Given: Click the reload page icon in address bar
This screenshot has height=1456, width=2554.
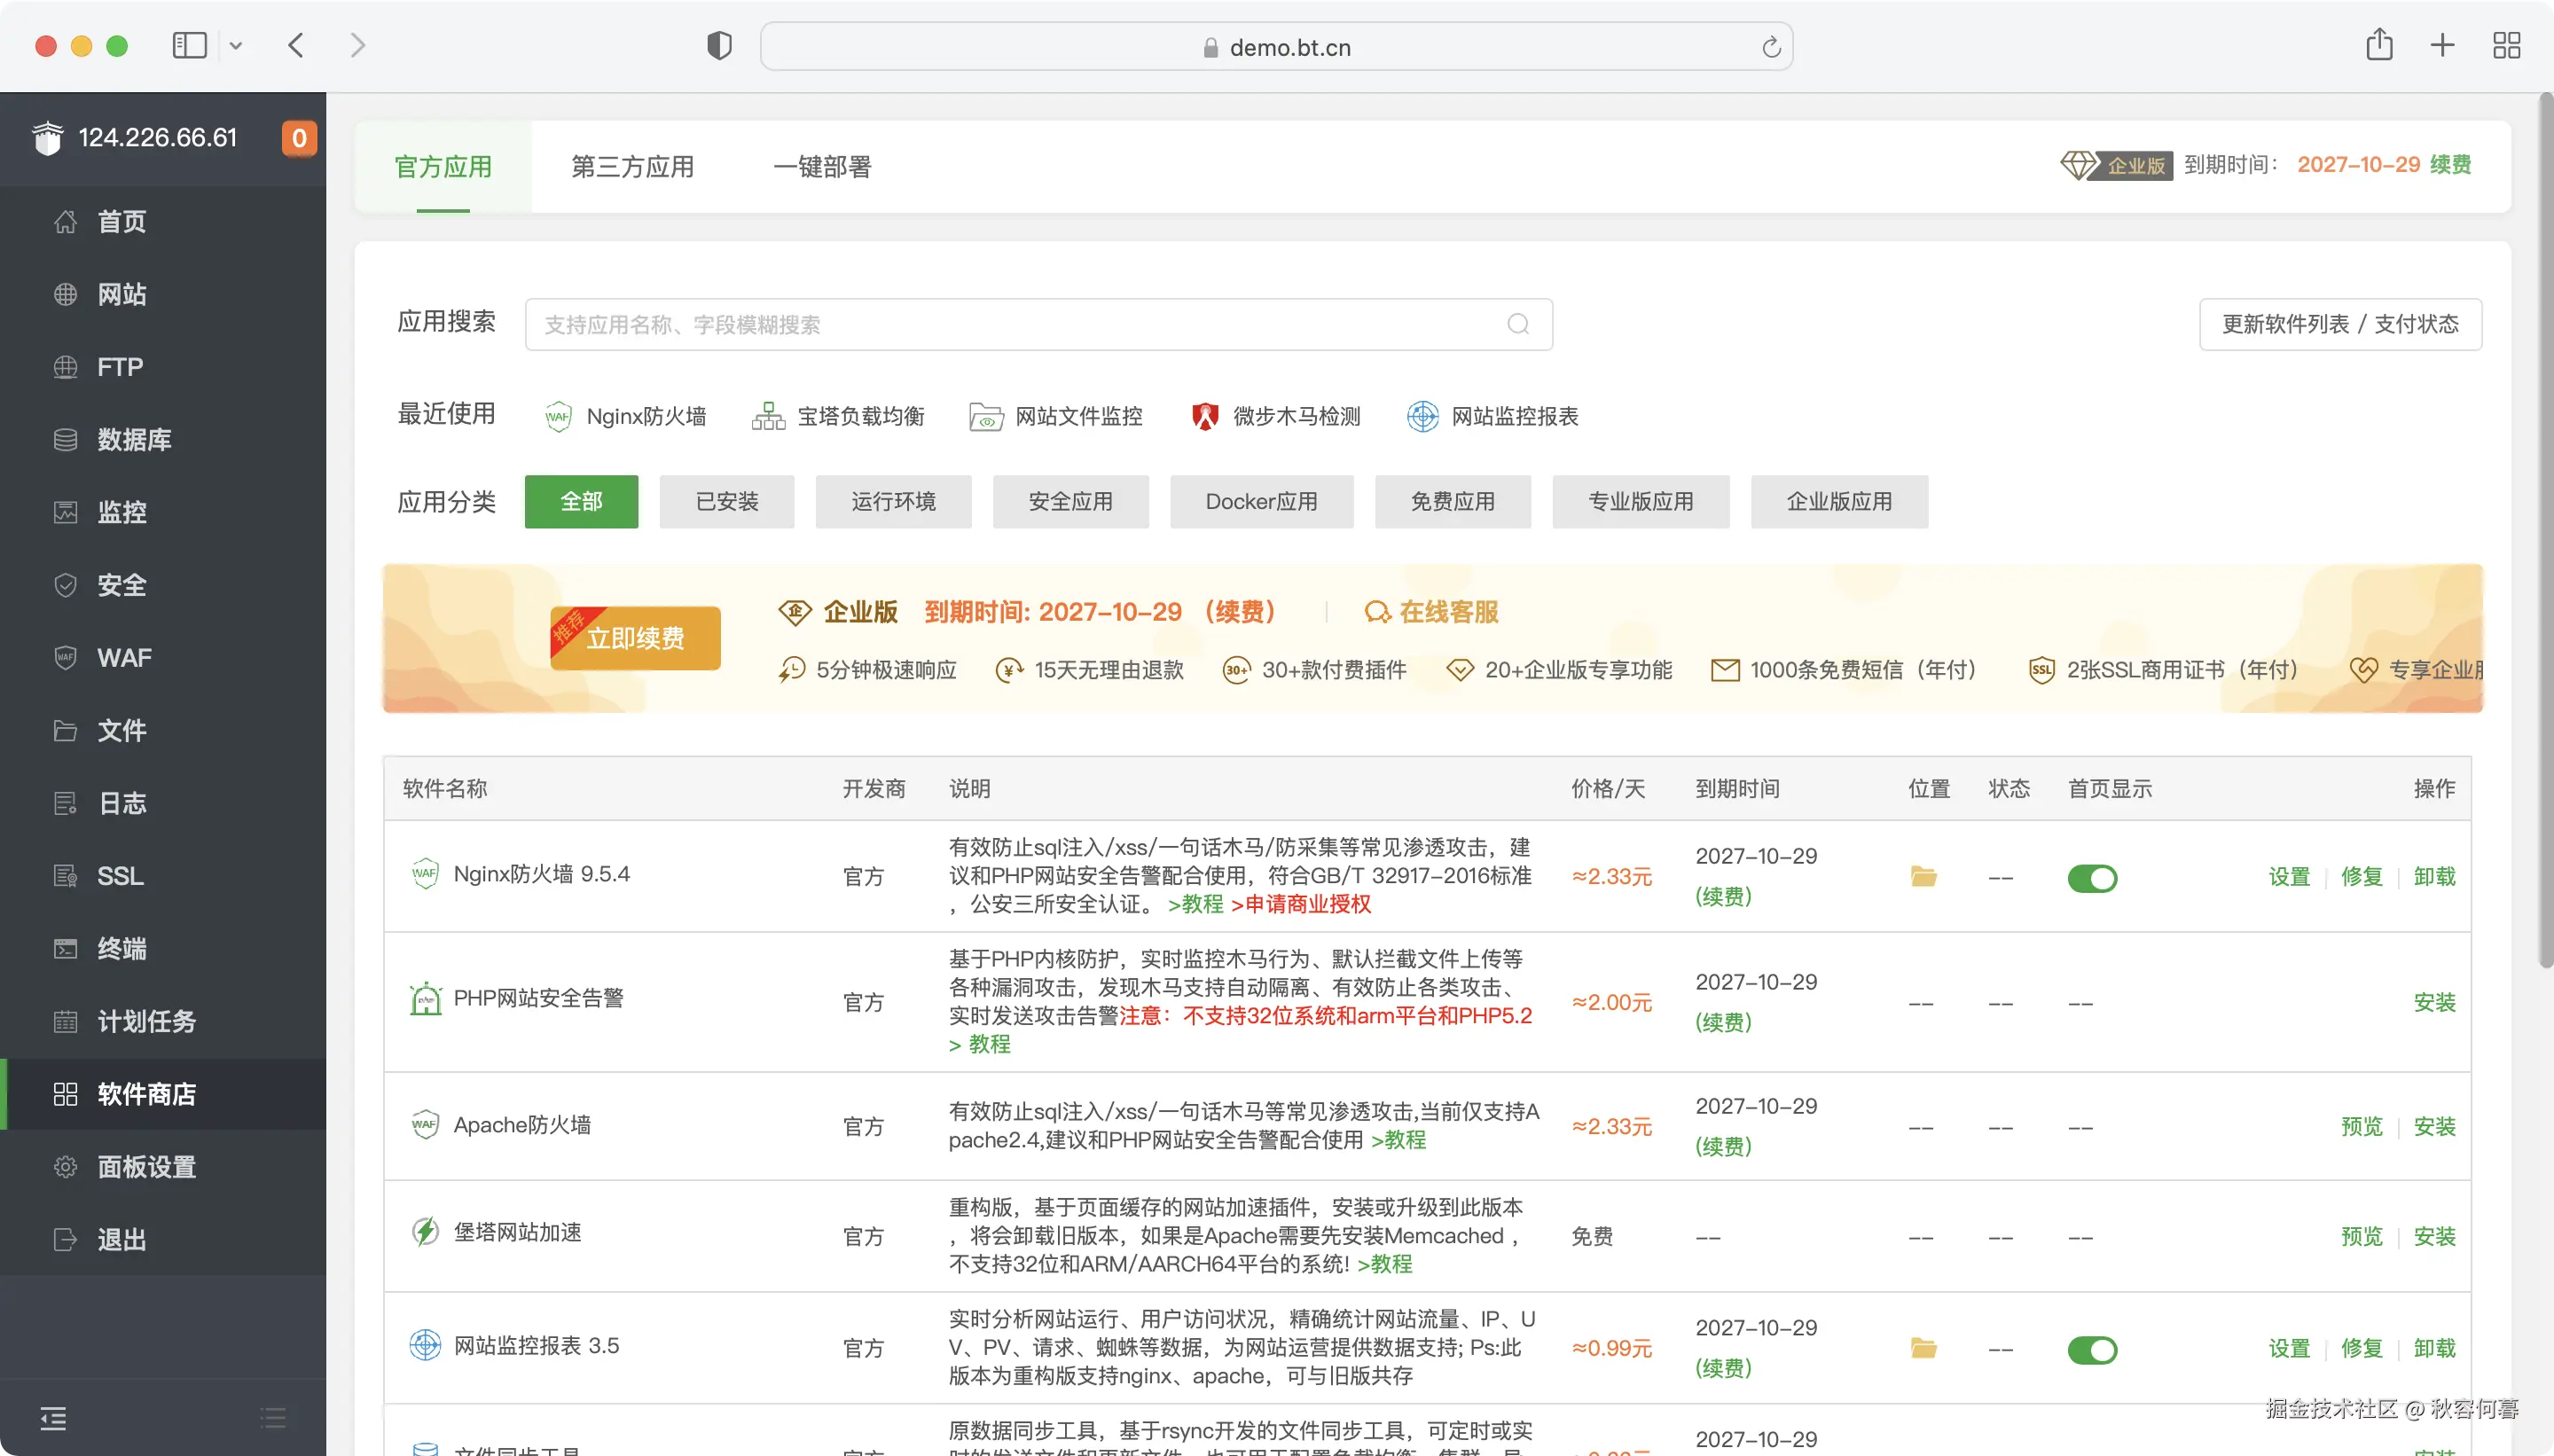Looking at the screenshot, I should [1770, 47].
